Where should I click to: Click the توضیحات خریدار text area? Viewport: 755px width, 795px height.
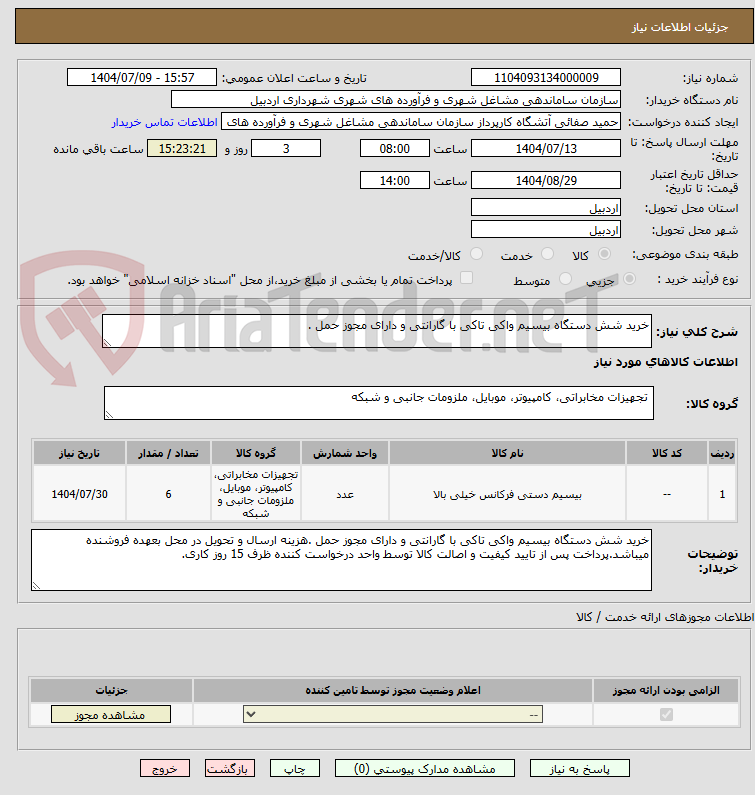[x=341, y=560]
